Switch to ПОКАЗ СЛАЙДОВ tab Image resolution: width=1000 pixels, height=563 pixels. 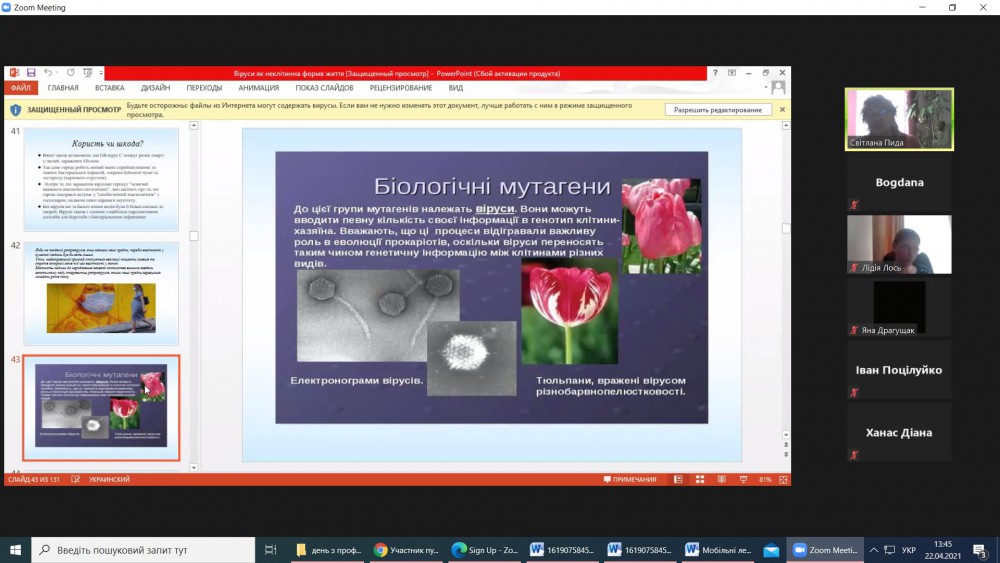click(323, 88)
